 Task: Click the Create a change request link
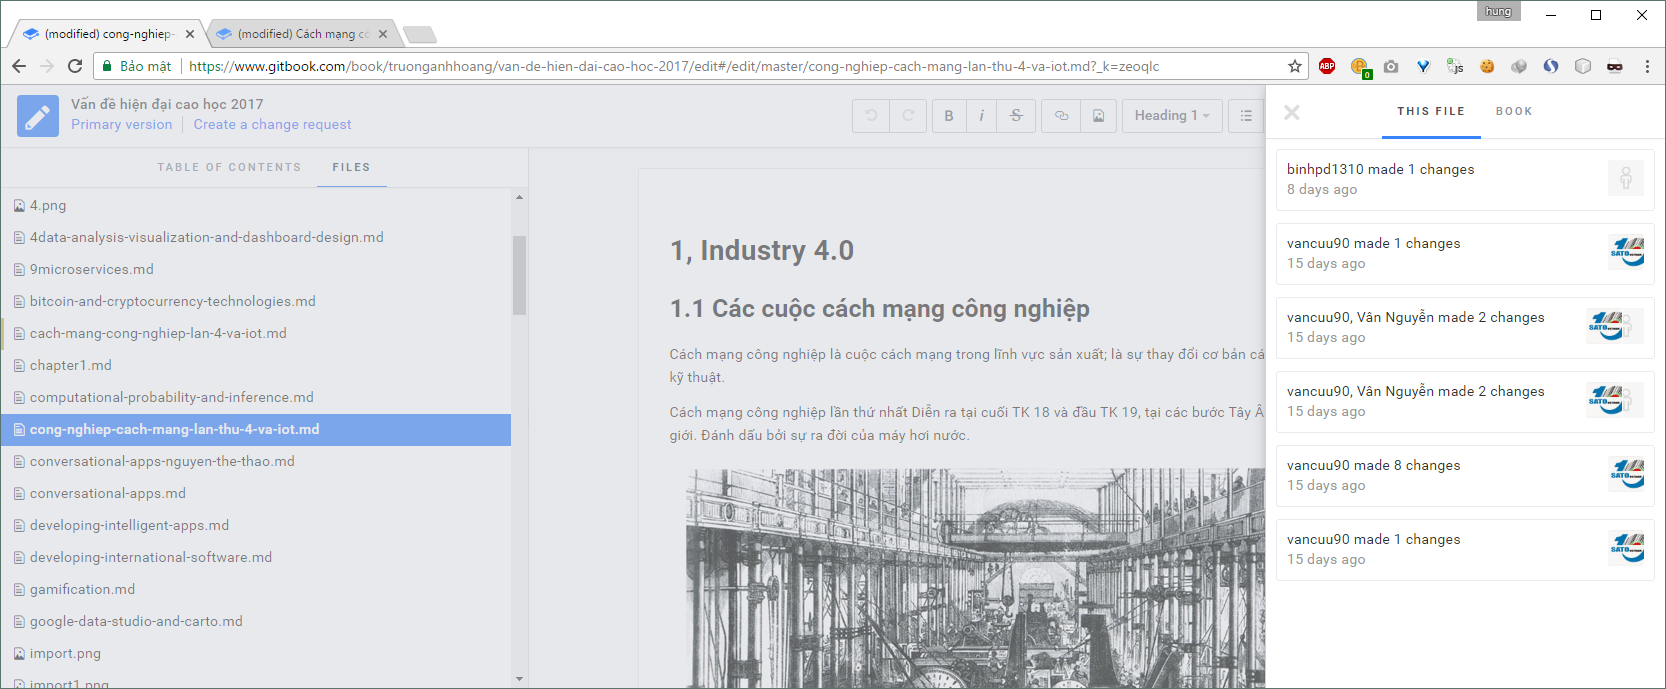[x=272, y=125]
